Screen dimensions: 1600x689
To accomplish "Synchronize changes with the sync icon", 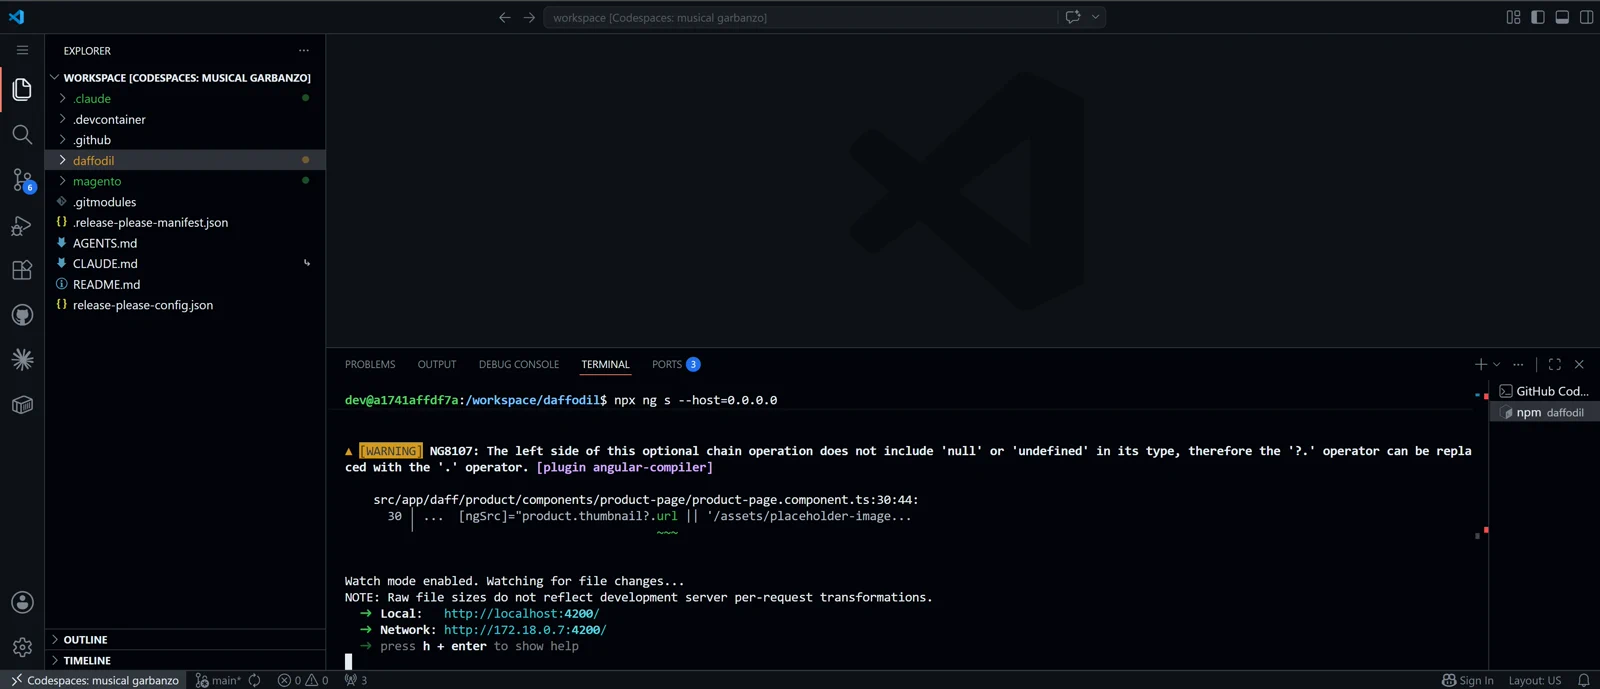I will coord(255,680).
